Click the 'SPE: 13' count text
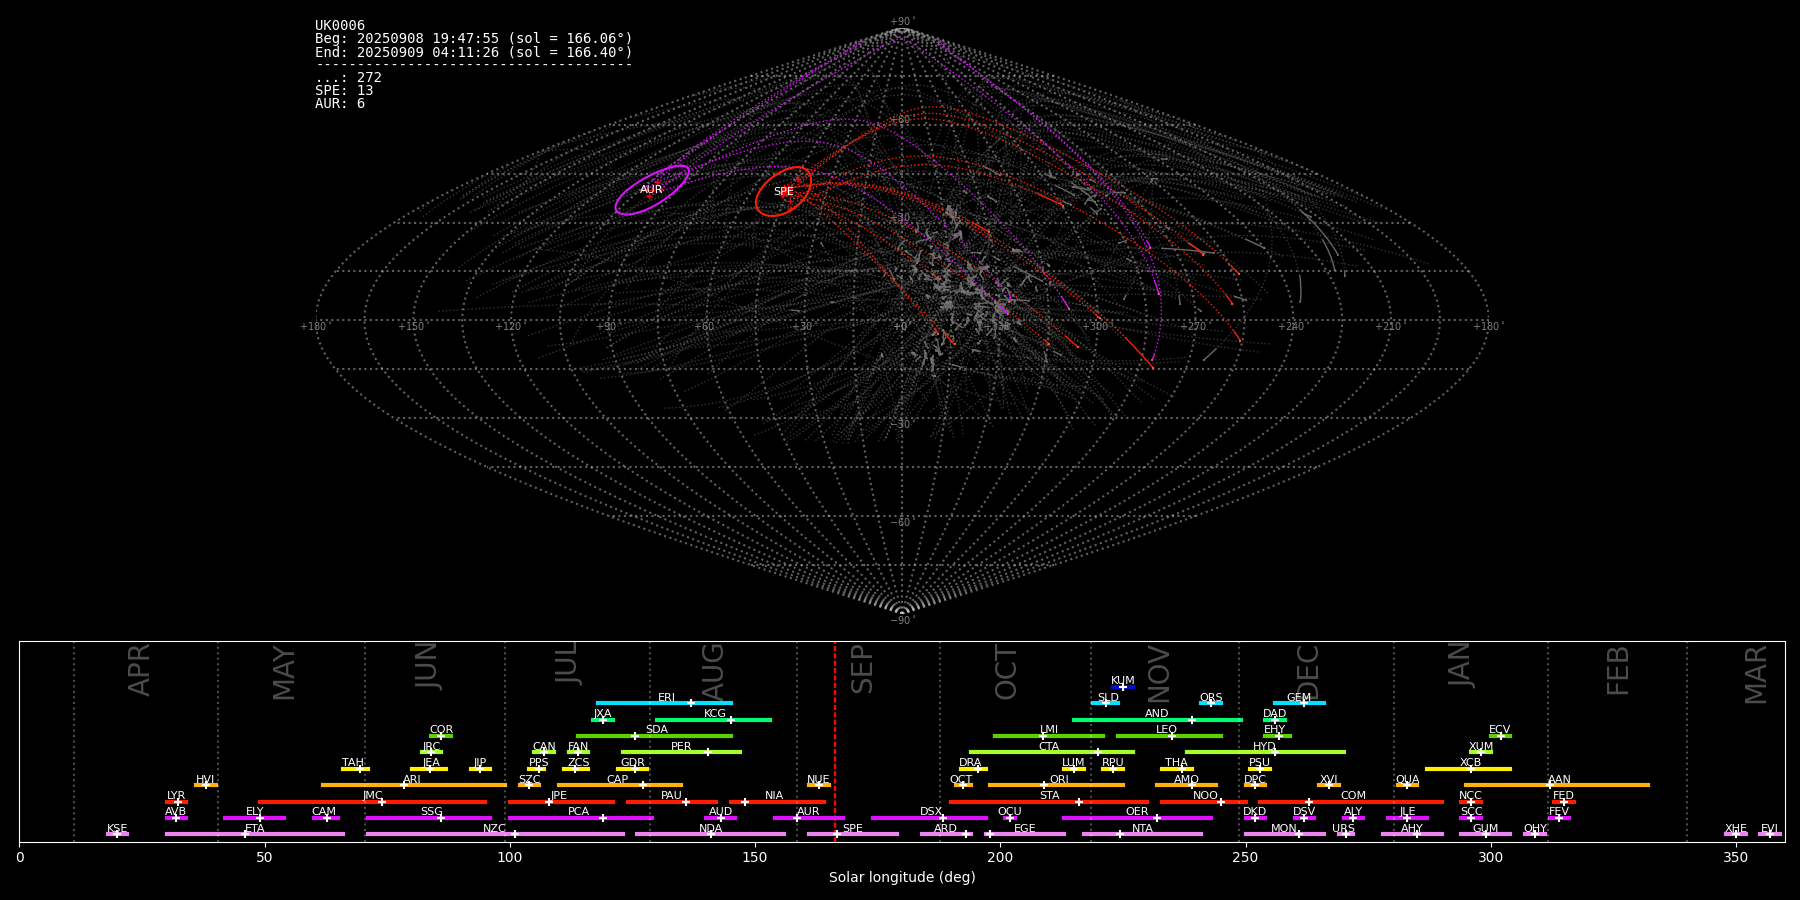The image size is (1800, 900). (x=344, y=91)
